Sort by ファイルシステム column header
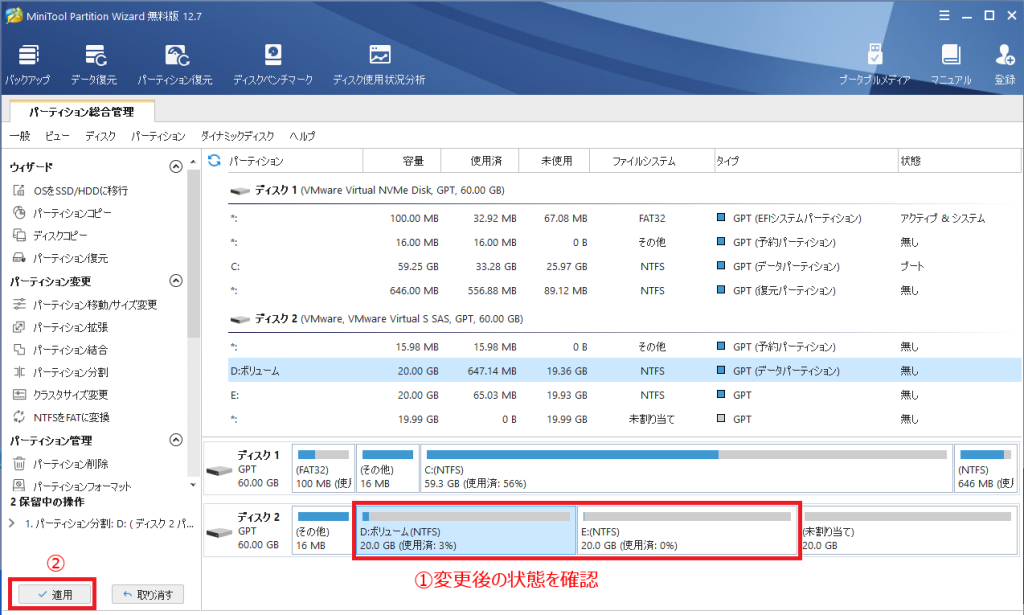This screenshot has width=1024, height=615. coord(652,161)
